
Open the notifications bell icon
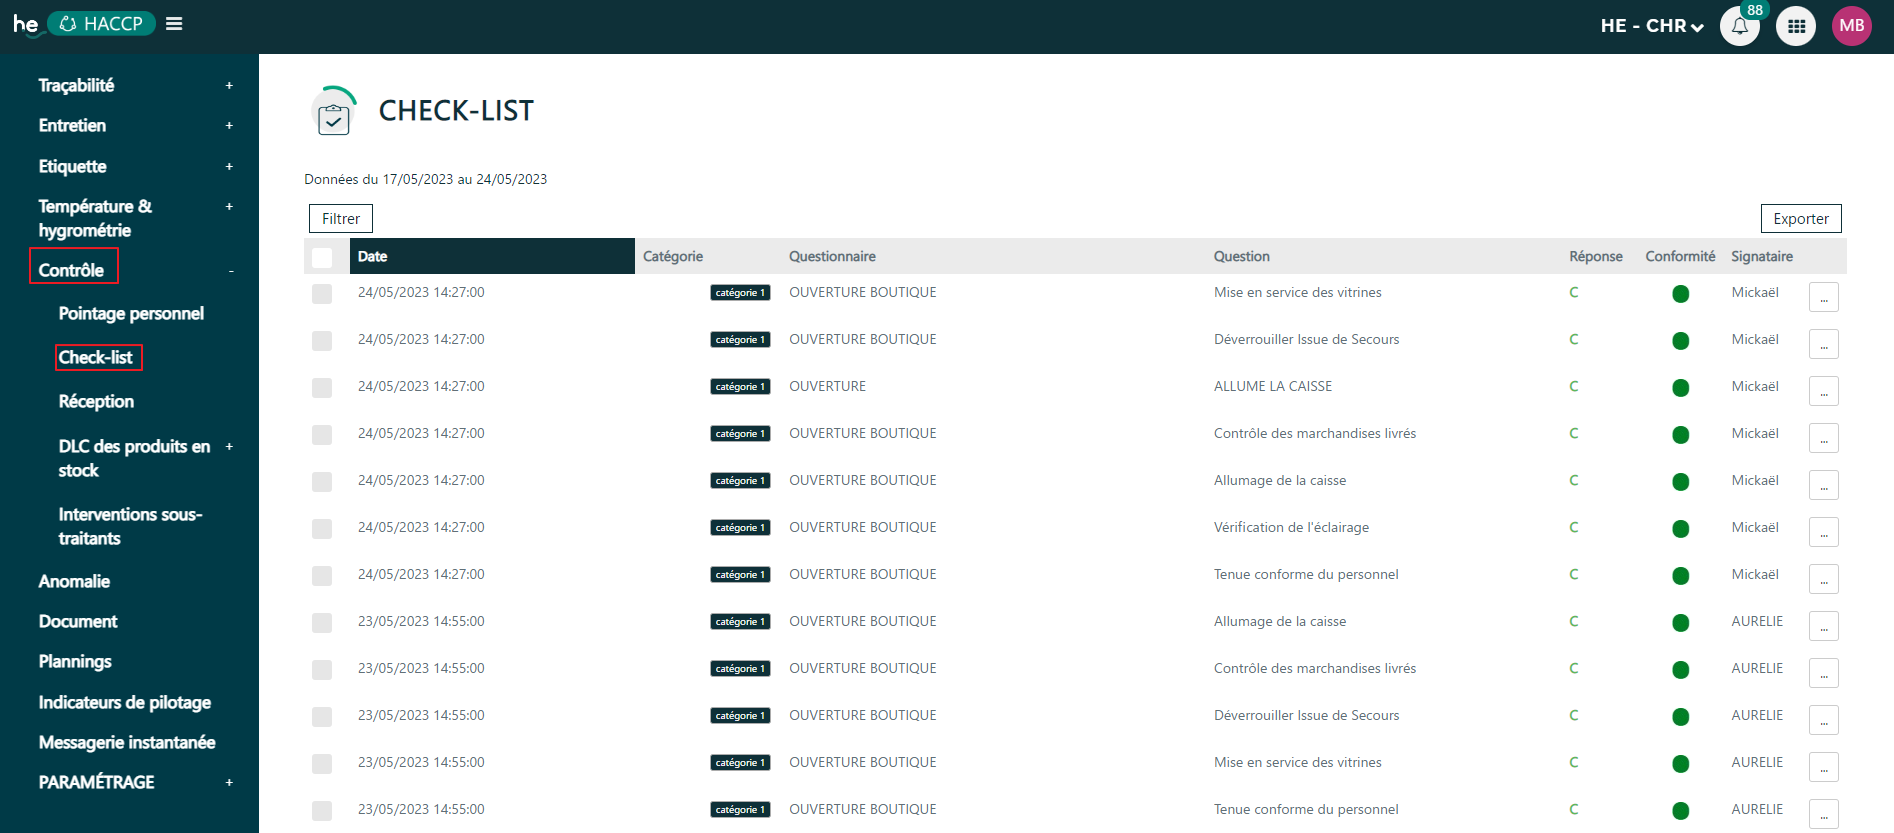pyautogui.click(x=1739, y=27)
